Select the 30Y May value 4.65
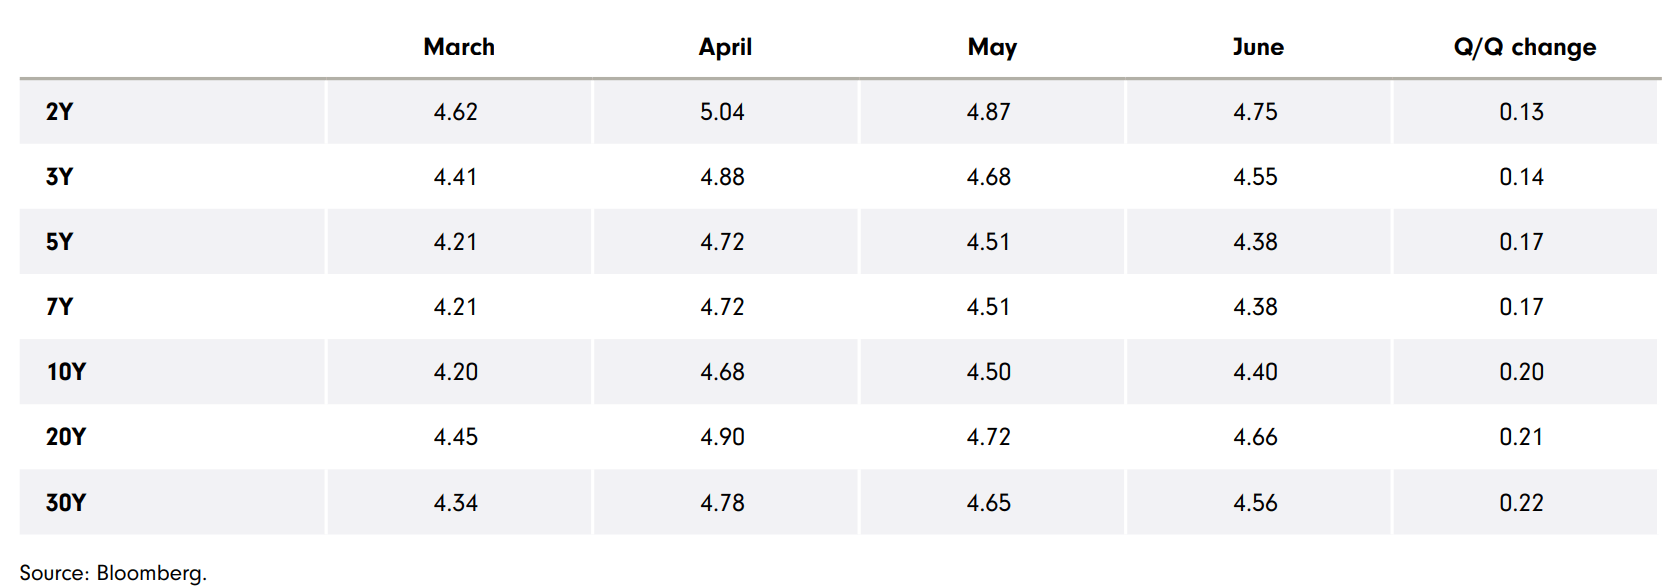The image size is (1671, 587). click(x=988, y=502)
